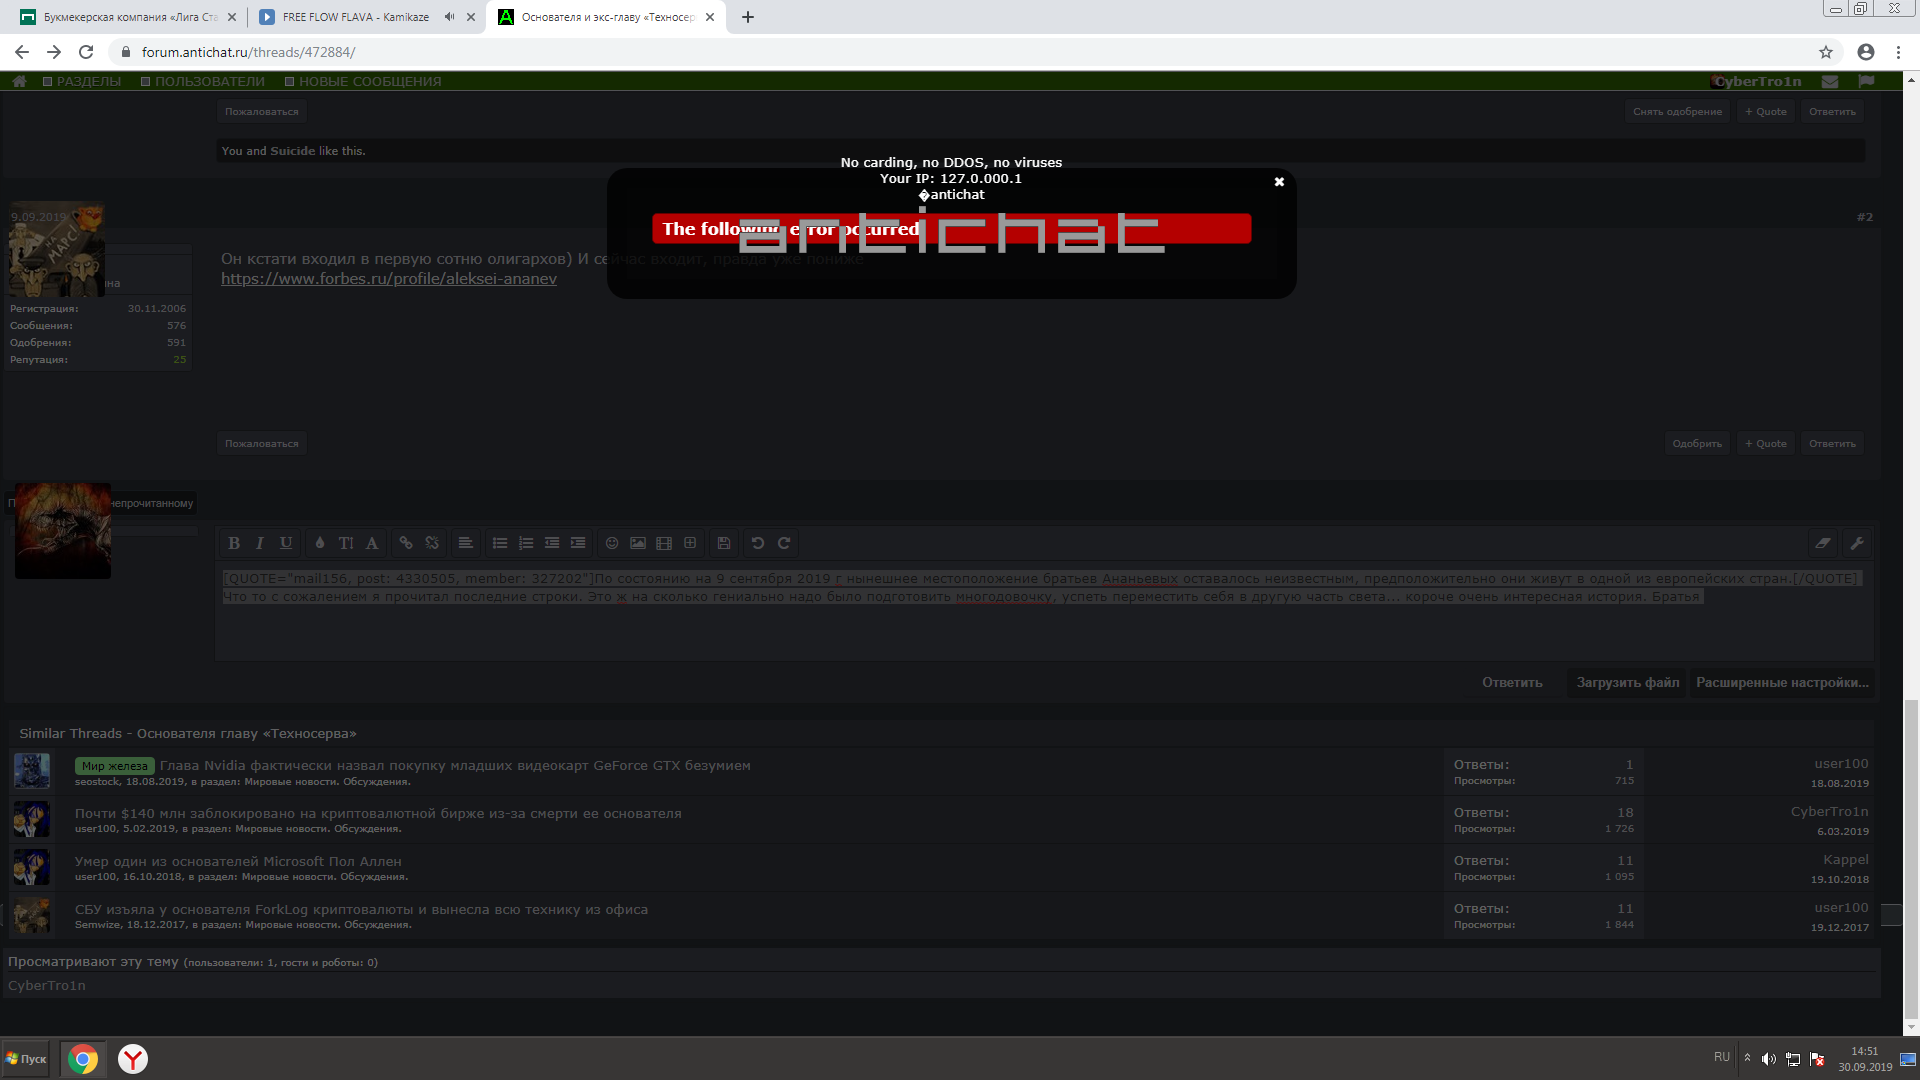The height and width of the screenshot is (1080, 1920).
Task: Undo last editor action
Action: (x=758, y=543)
